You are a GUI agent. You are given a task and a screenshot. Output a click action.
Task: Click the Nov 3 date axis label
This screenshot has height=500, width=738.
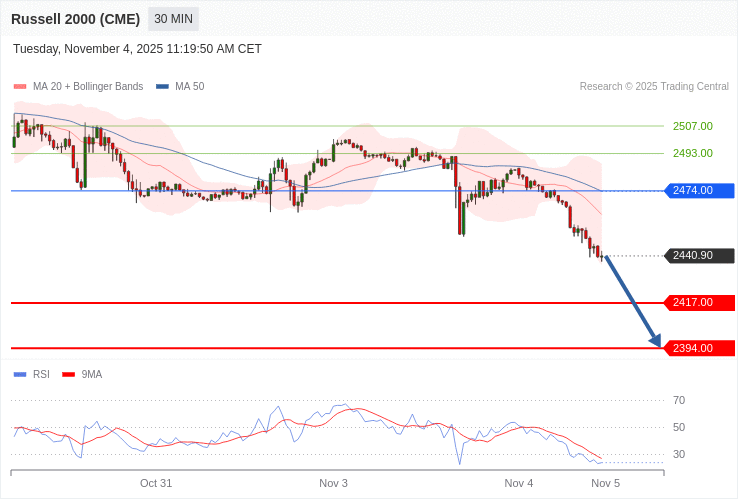[x=333, y=483]
